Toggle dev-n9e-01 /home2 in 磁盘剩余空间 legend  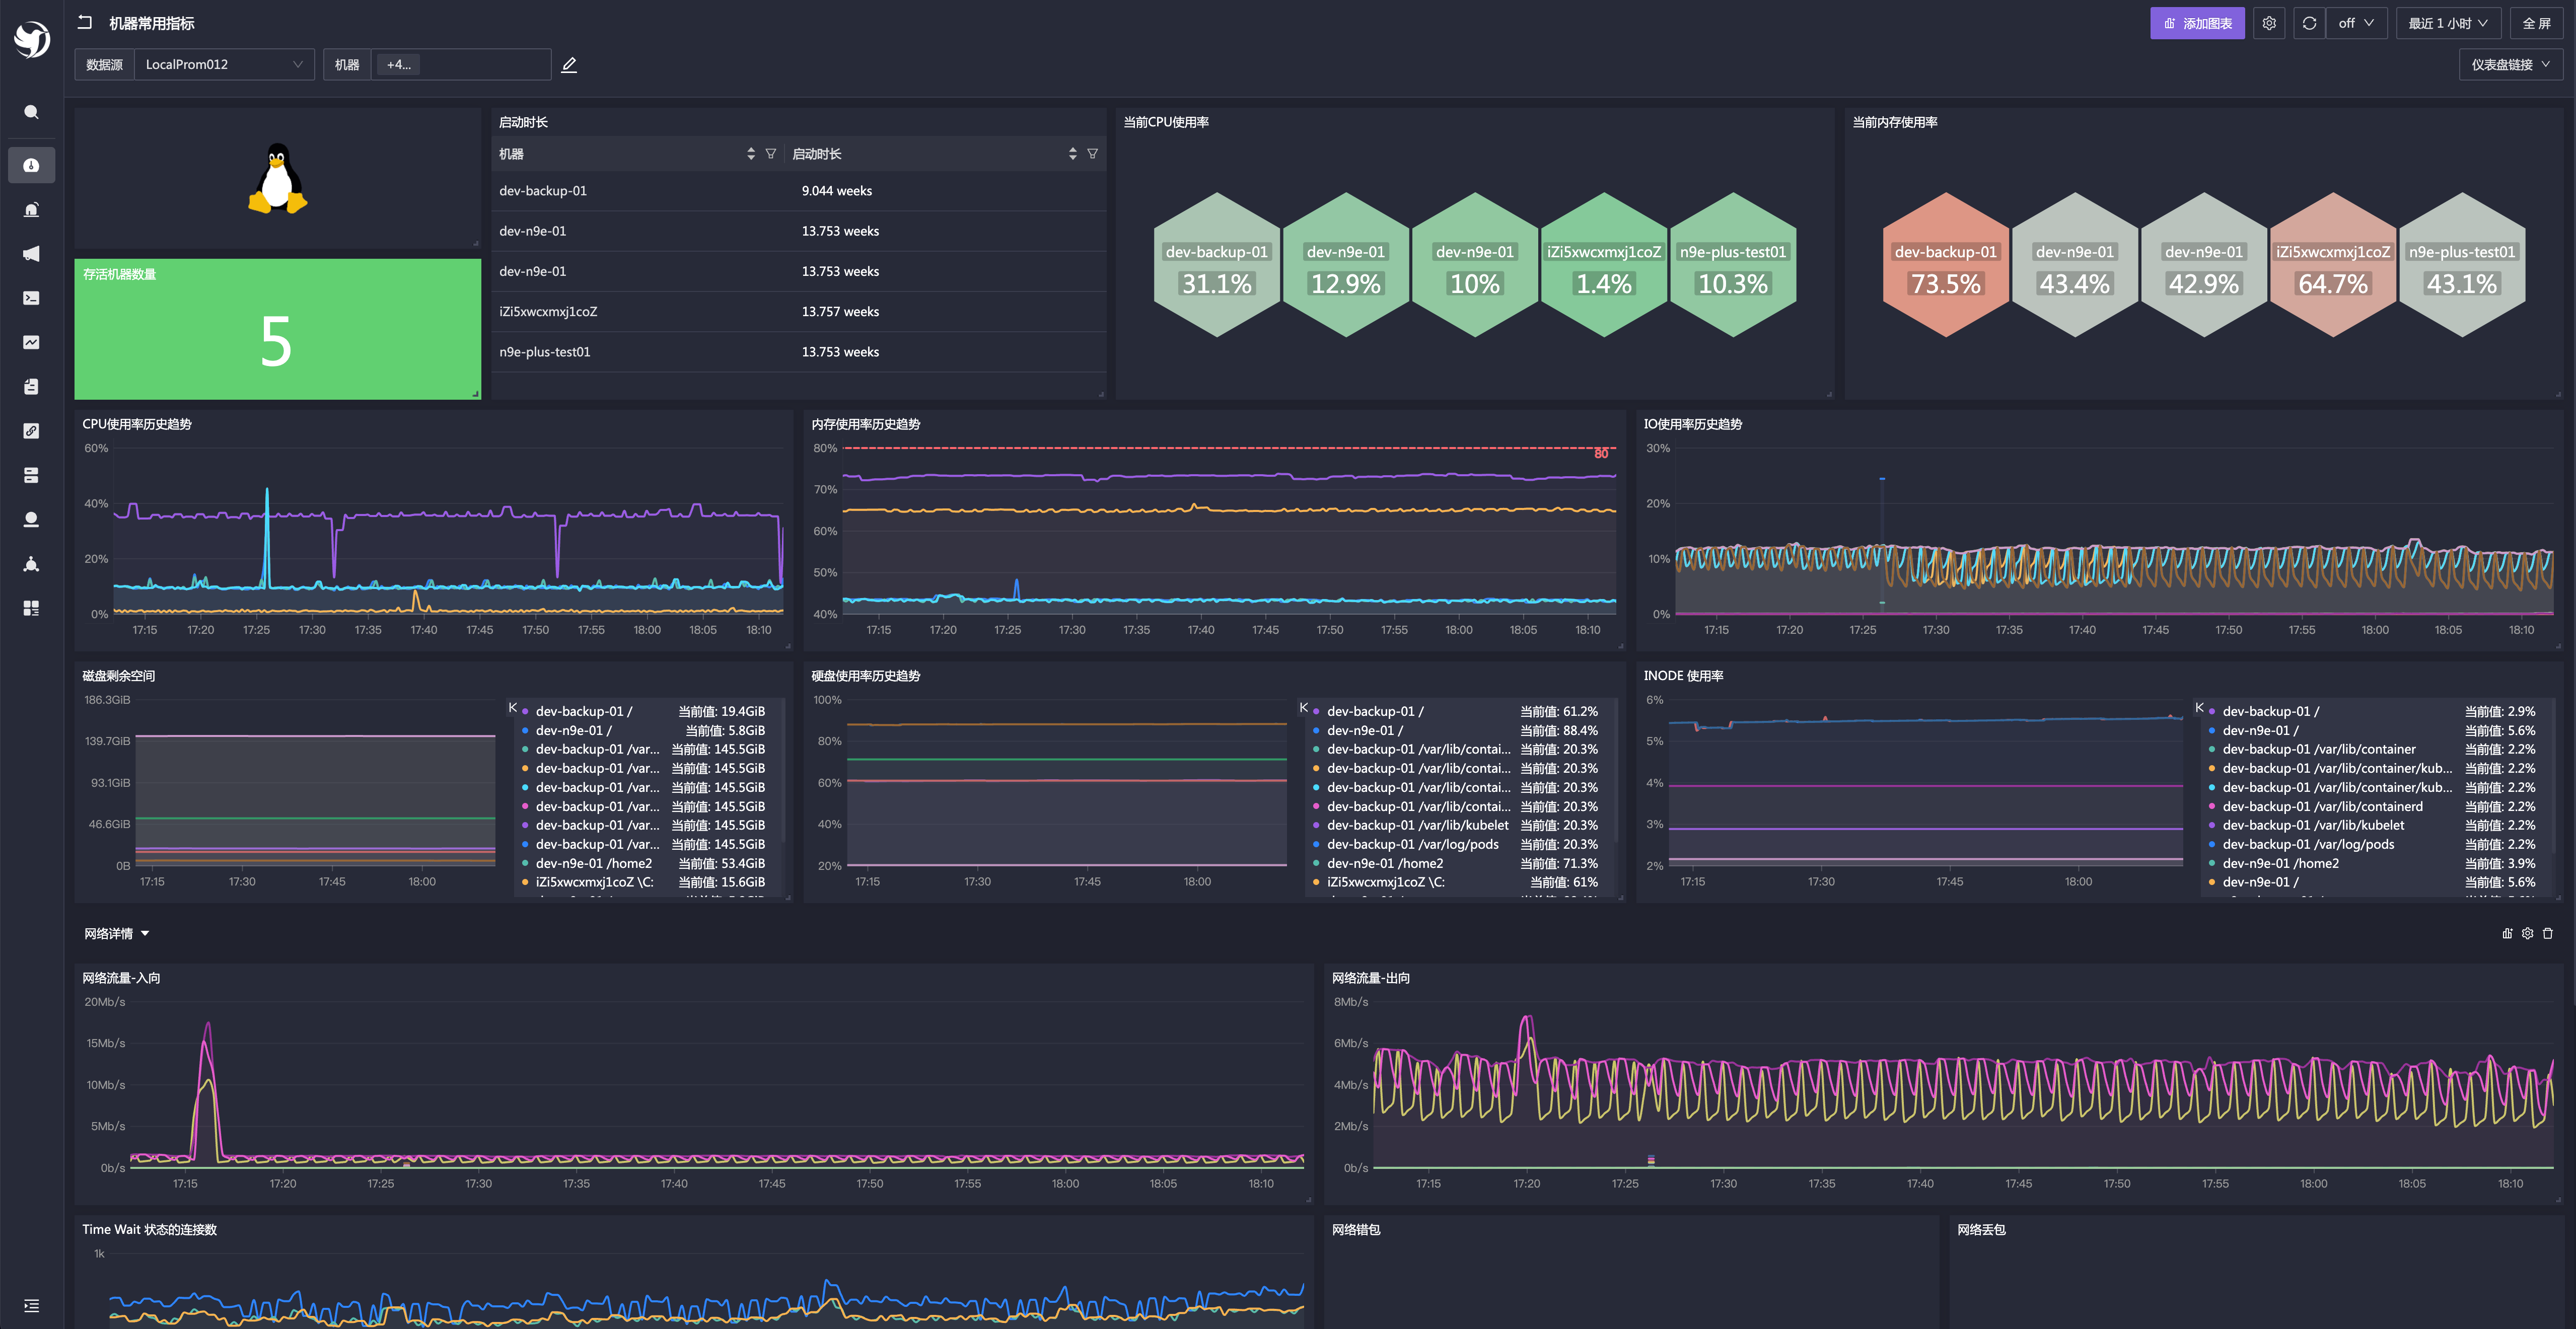643,863
